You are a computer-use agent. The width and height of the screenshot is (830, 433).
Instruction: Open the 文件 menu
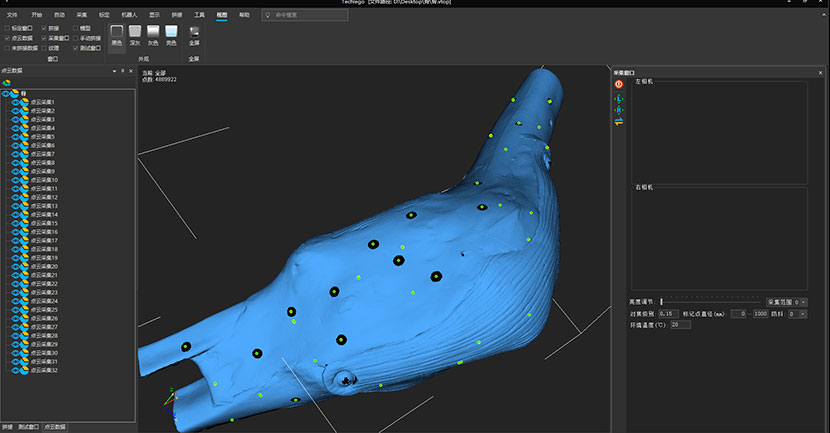point(13,16)
